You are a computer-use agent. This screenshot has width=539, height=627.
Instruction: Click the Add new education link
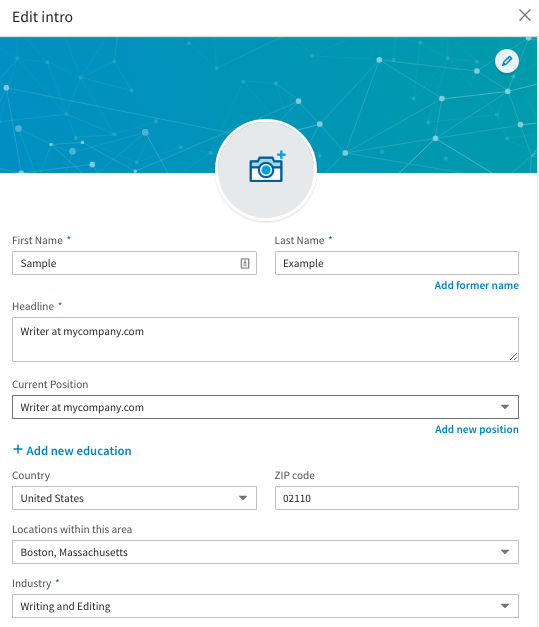(x=79, y=451)
